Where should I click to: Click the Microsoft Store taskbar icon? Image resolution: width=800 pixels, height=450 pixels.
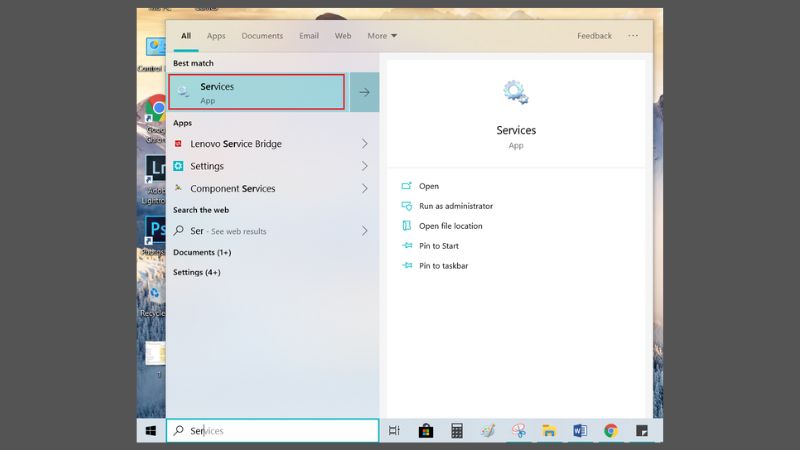click(425, 431)
